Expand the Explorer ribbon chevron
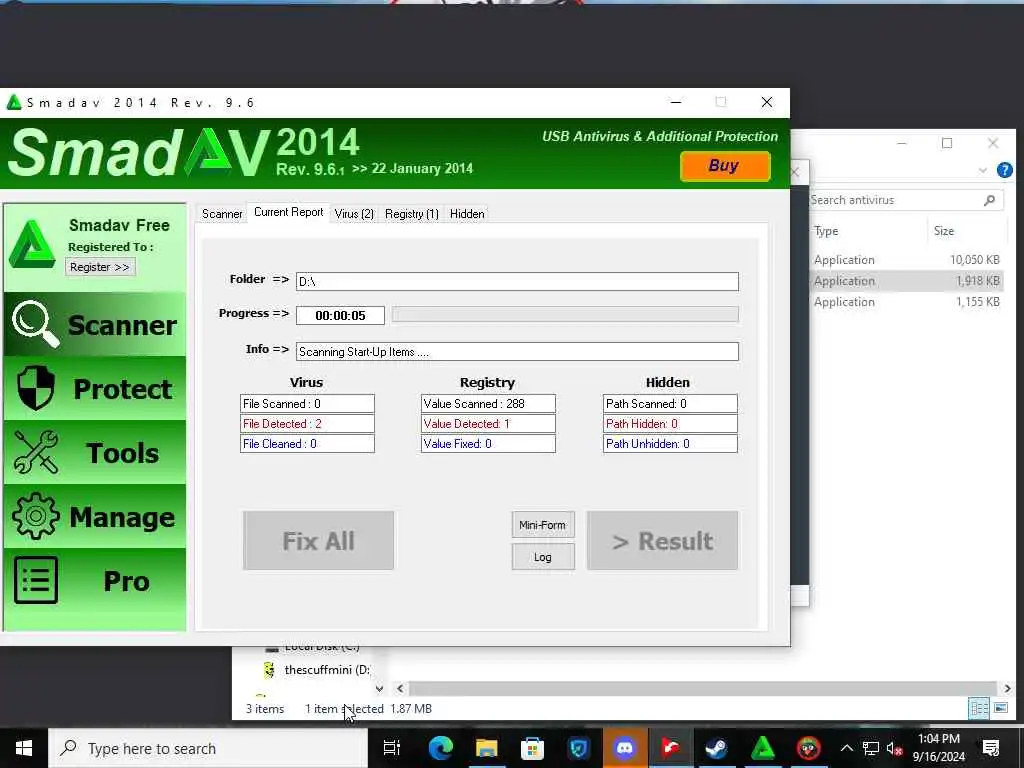The width and height of the screenshot is (1024, 768). [x=982, y=170]
